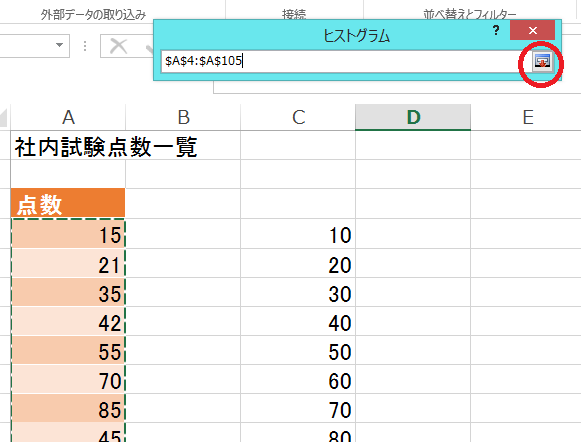Select cell with value 10 in column C
This screenshot has width=581, height=442.
[298, 234]
